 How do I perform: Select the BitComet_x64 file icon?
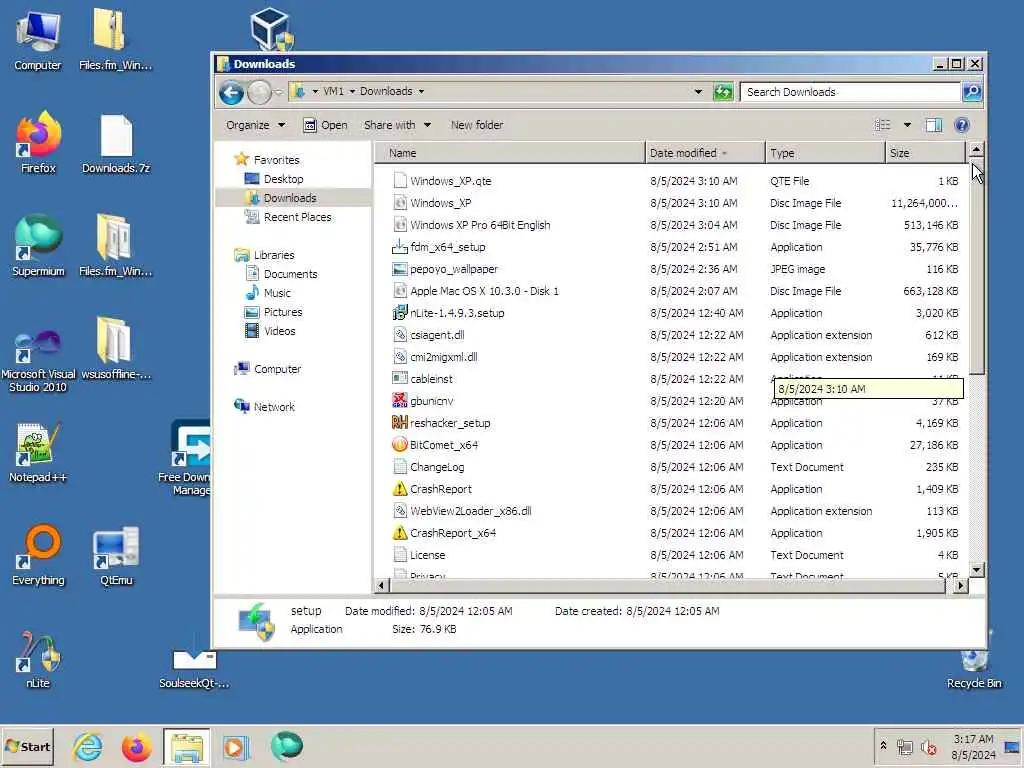[400, 445]
